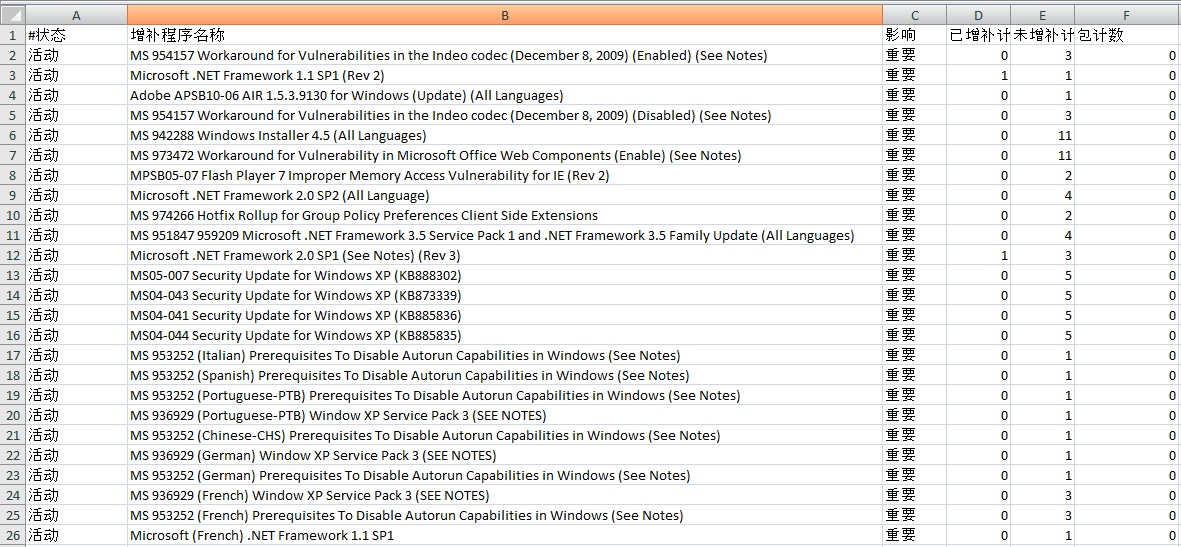Select 'MS 951847 959209 Microsoft .NET Framework 3.5' cell
This screenshot has width=1181, height=547.
(505, 235)
